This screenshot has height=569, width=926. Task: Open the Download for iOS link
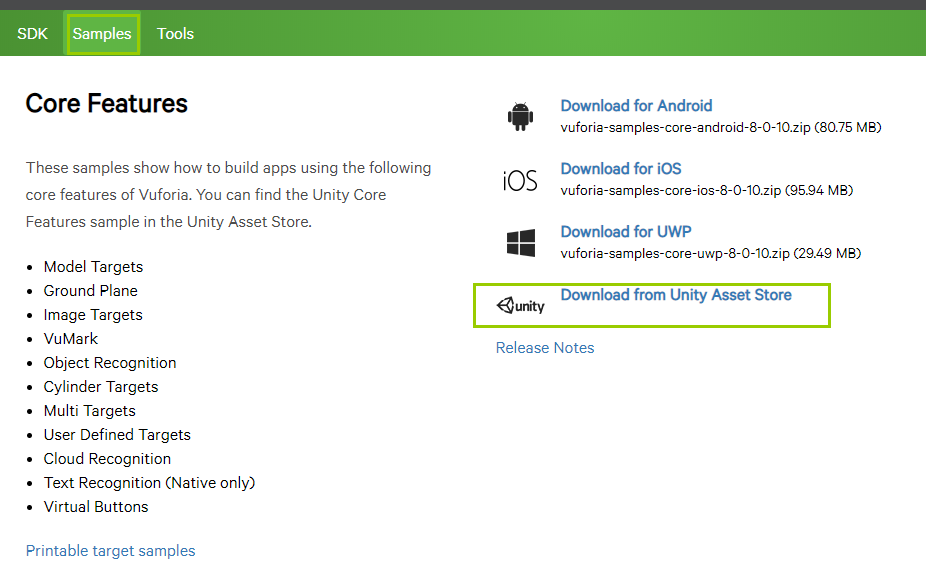point(621,169)
